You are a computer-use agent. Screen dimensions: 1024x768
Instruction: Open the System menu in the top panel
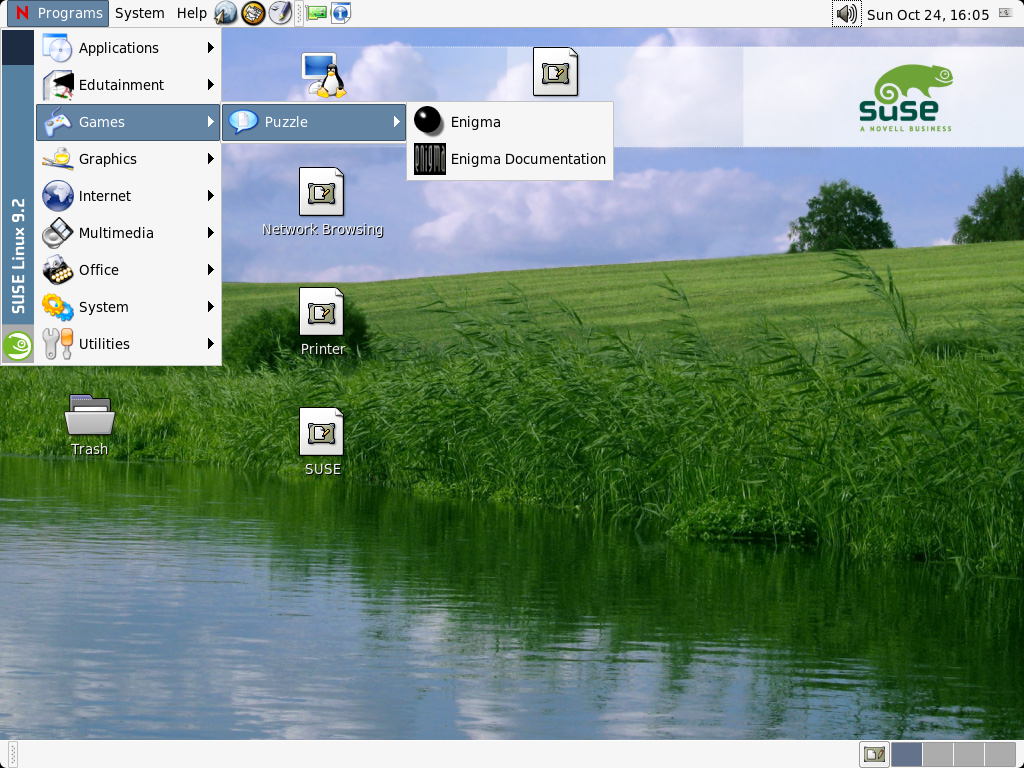click(139, 13)
